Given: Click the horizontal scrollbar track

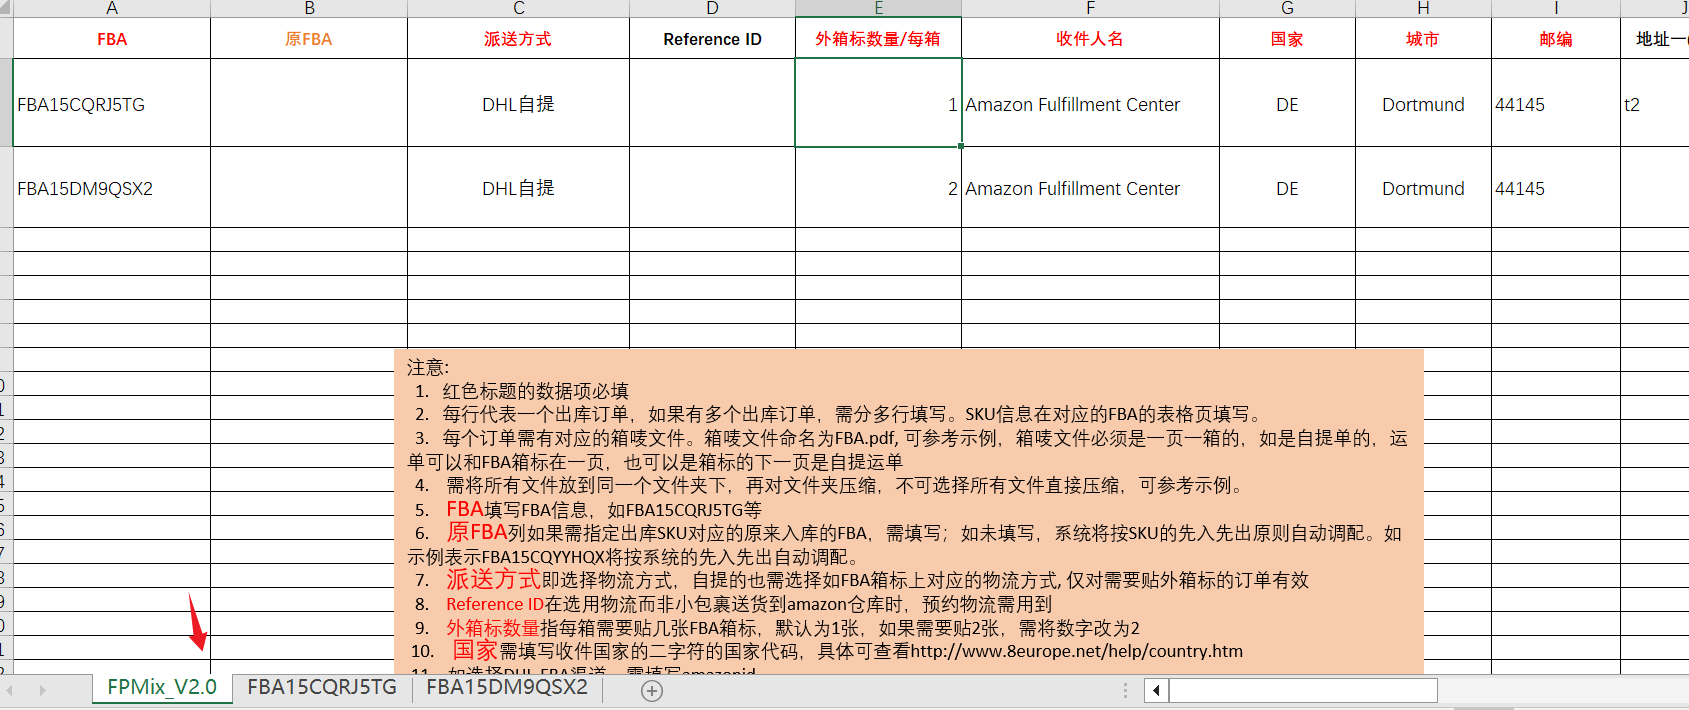Looking at the screenshot, I should tap(1303, 690).
